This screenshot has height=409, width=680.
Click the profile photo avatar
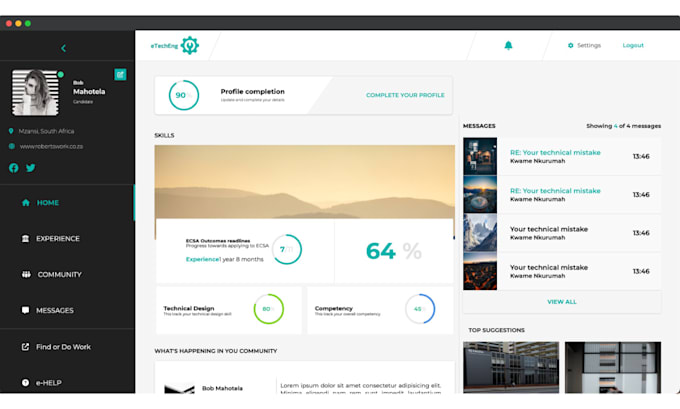(x=35, y=92)
